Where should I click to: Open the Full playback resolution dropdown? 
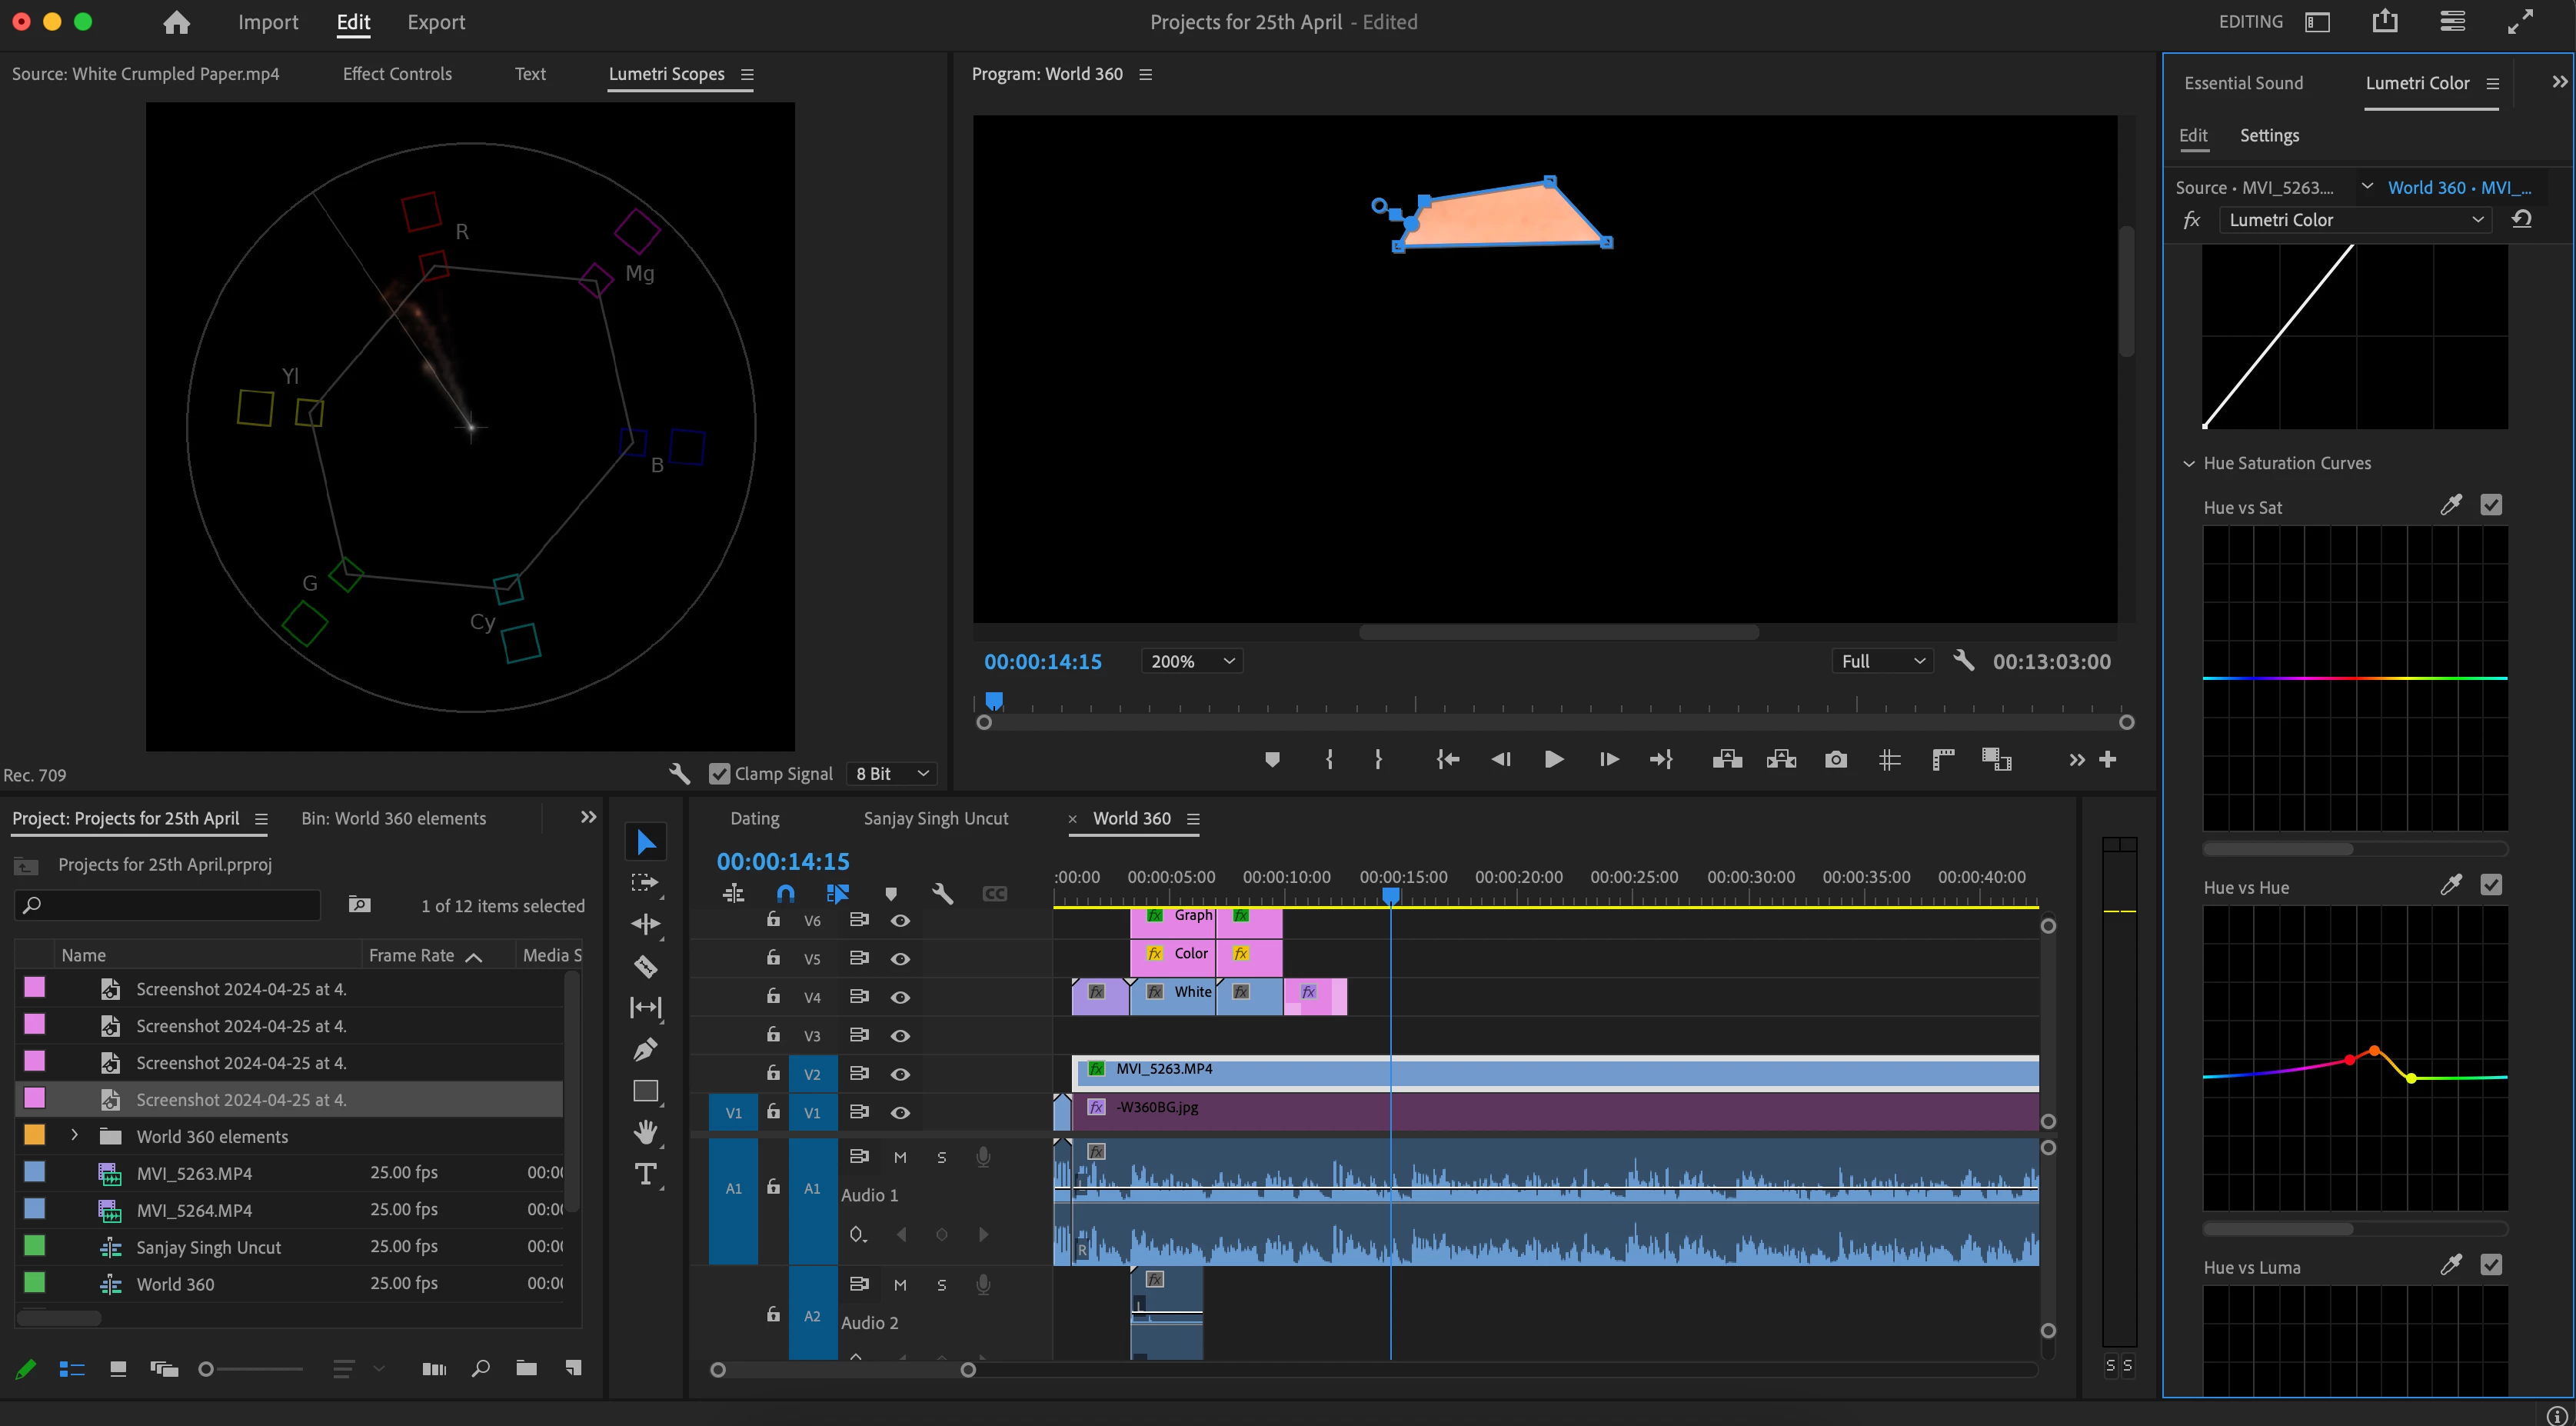tap(1882, 662)
